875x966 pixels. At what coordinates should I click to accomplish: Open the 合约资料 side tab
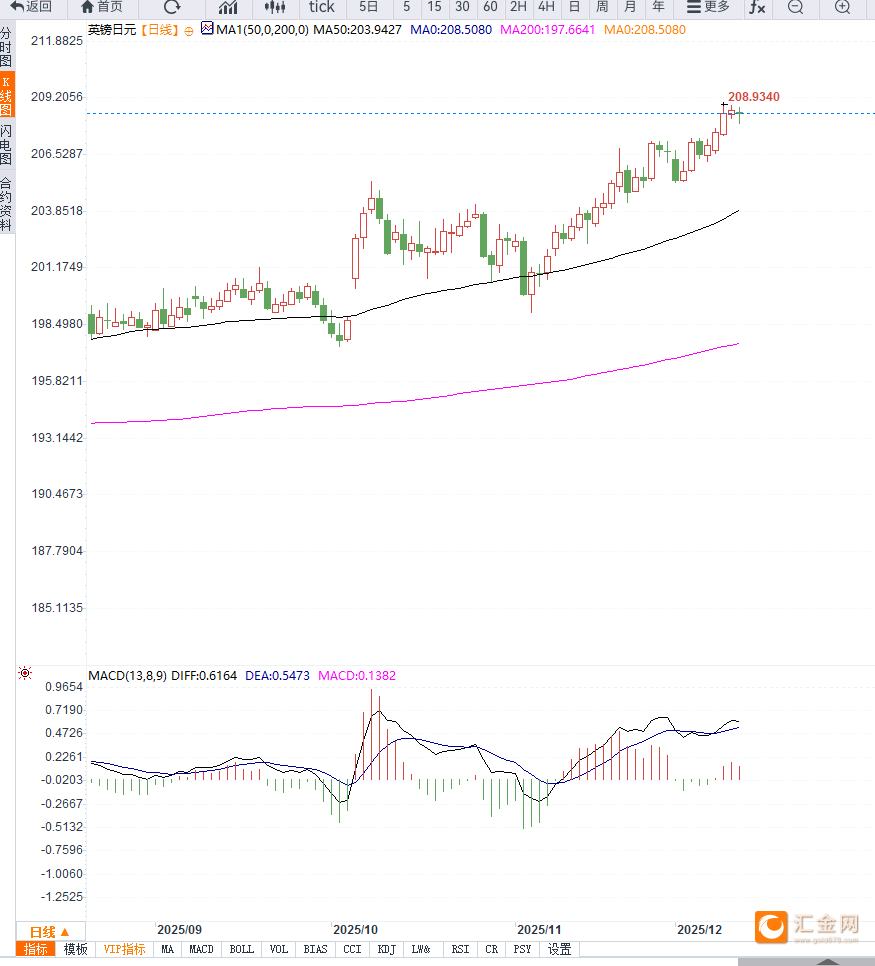click(6, 204)
